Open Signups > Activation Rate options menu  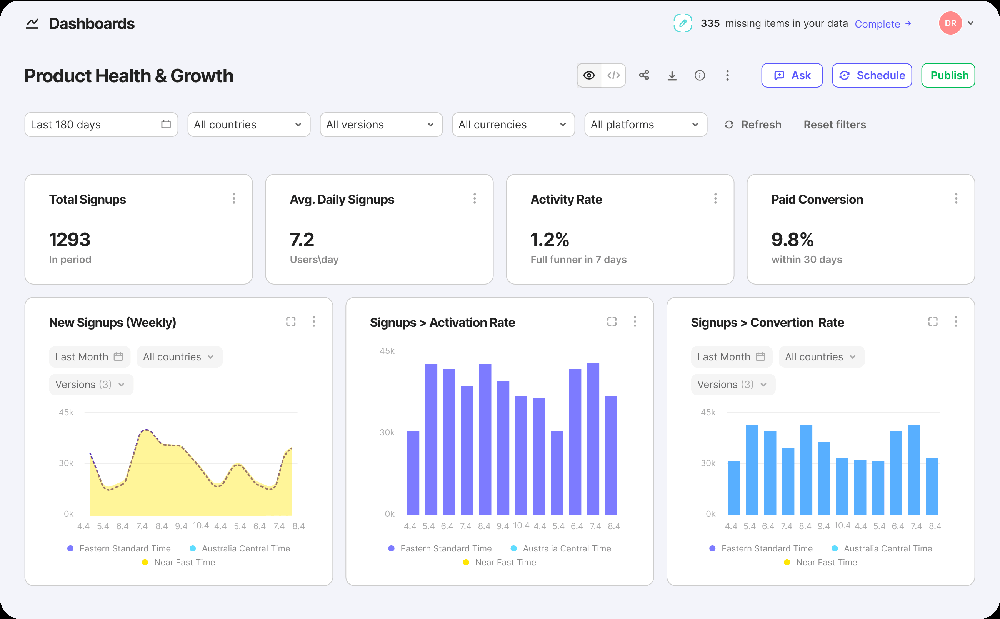[x=635, y=322]
